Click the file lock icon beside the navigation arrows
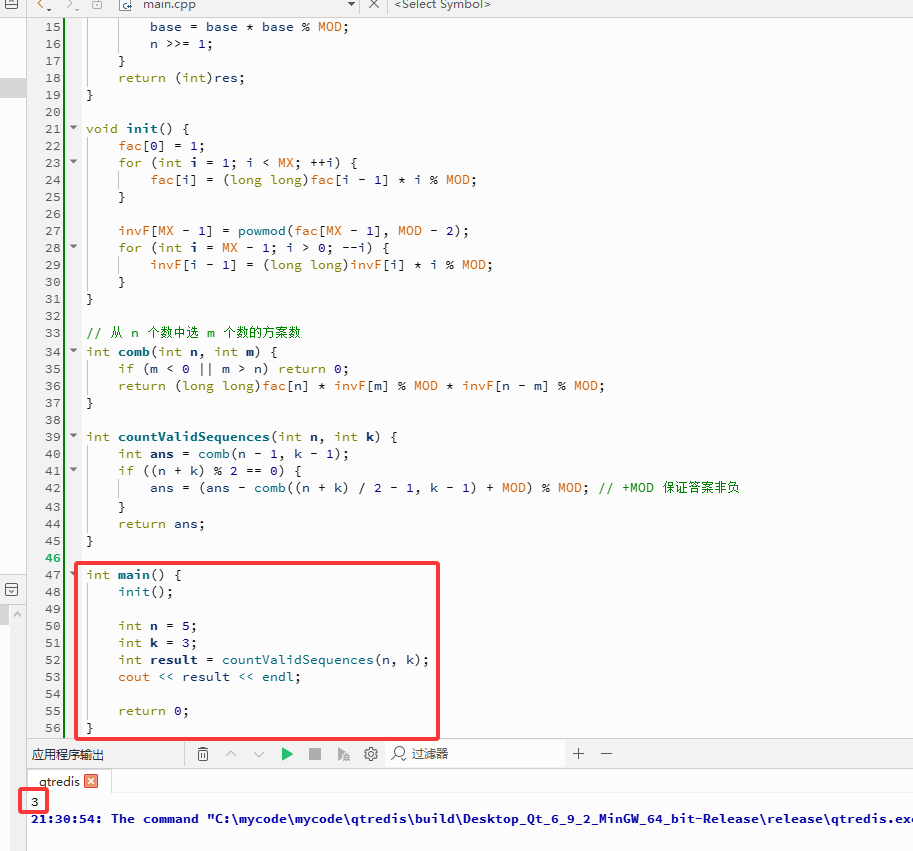This screenshot has height=851, width=913. 97,5
